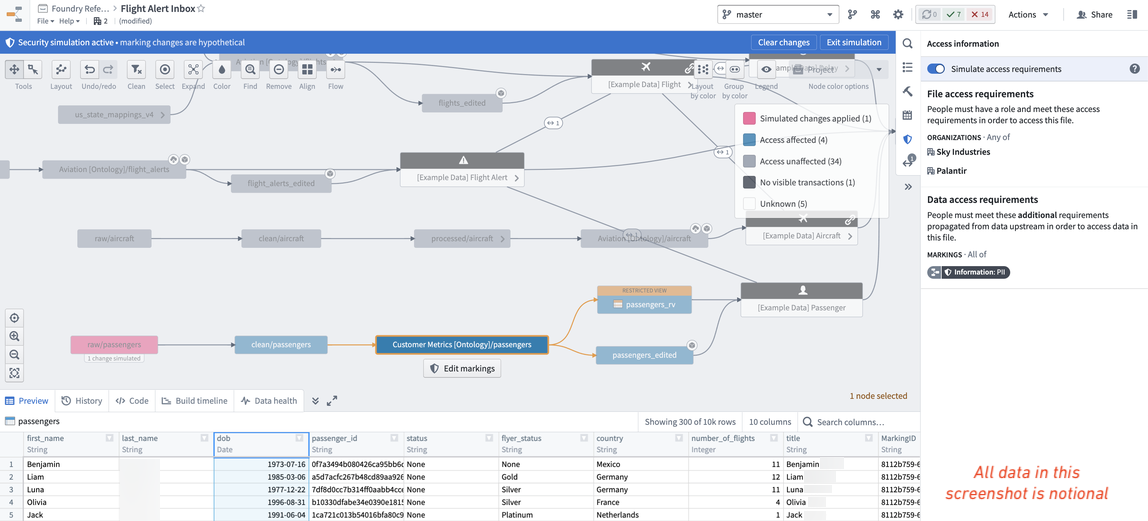Center the graph with target icon
This screenshot has width=1148, height=521.
click(14, 318)
